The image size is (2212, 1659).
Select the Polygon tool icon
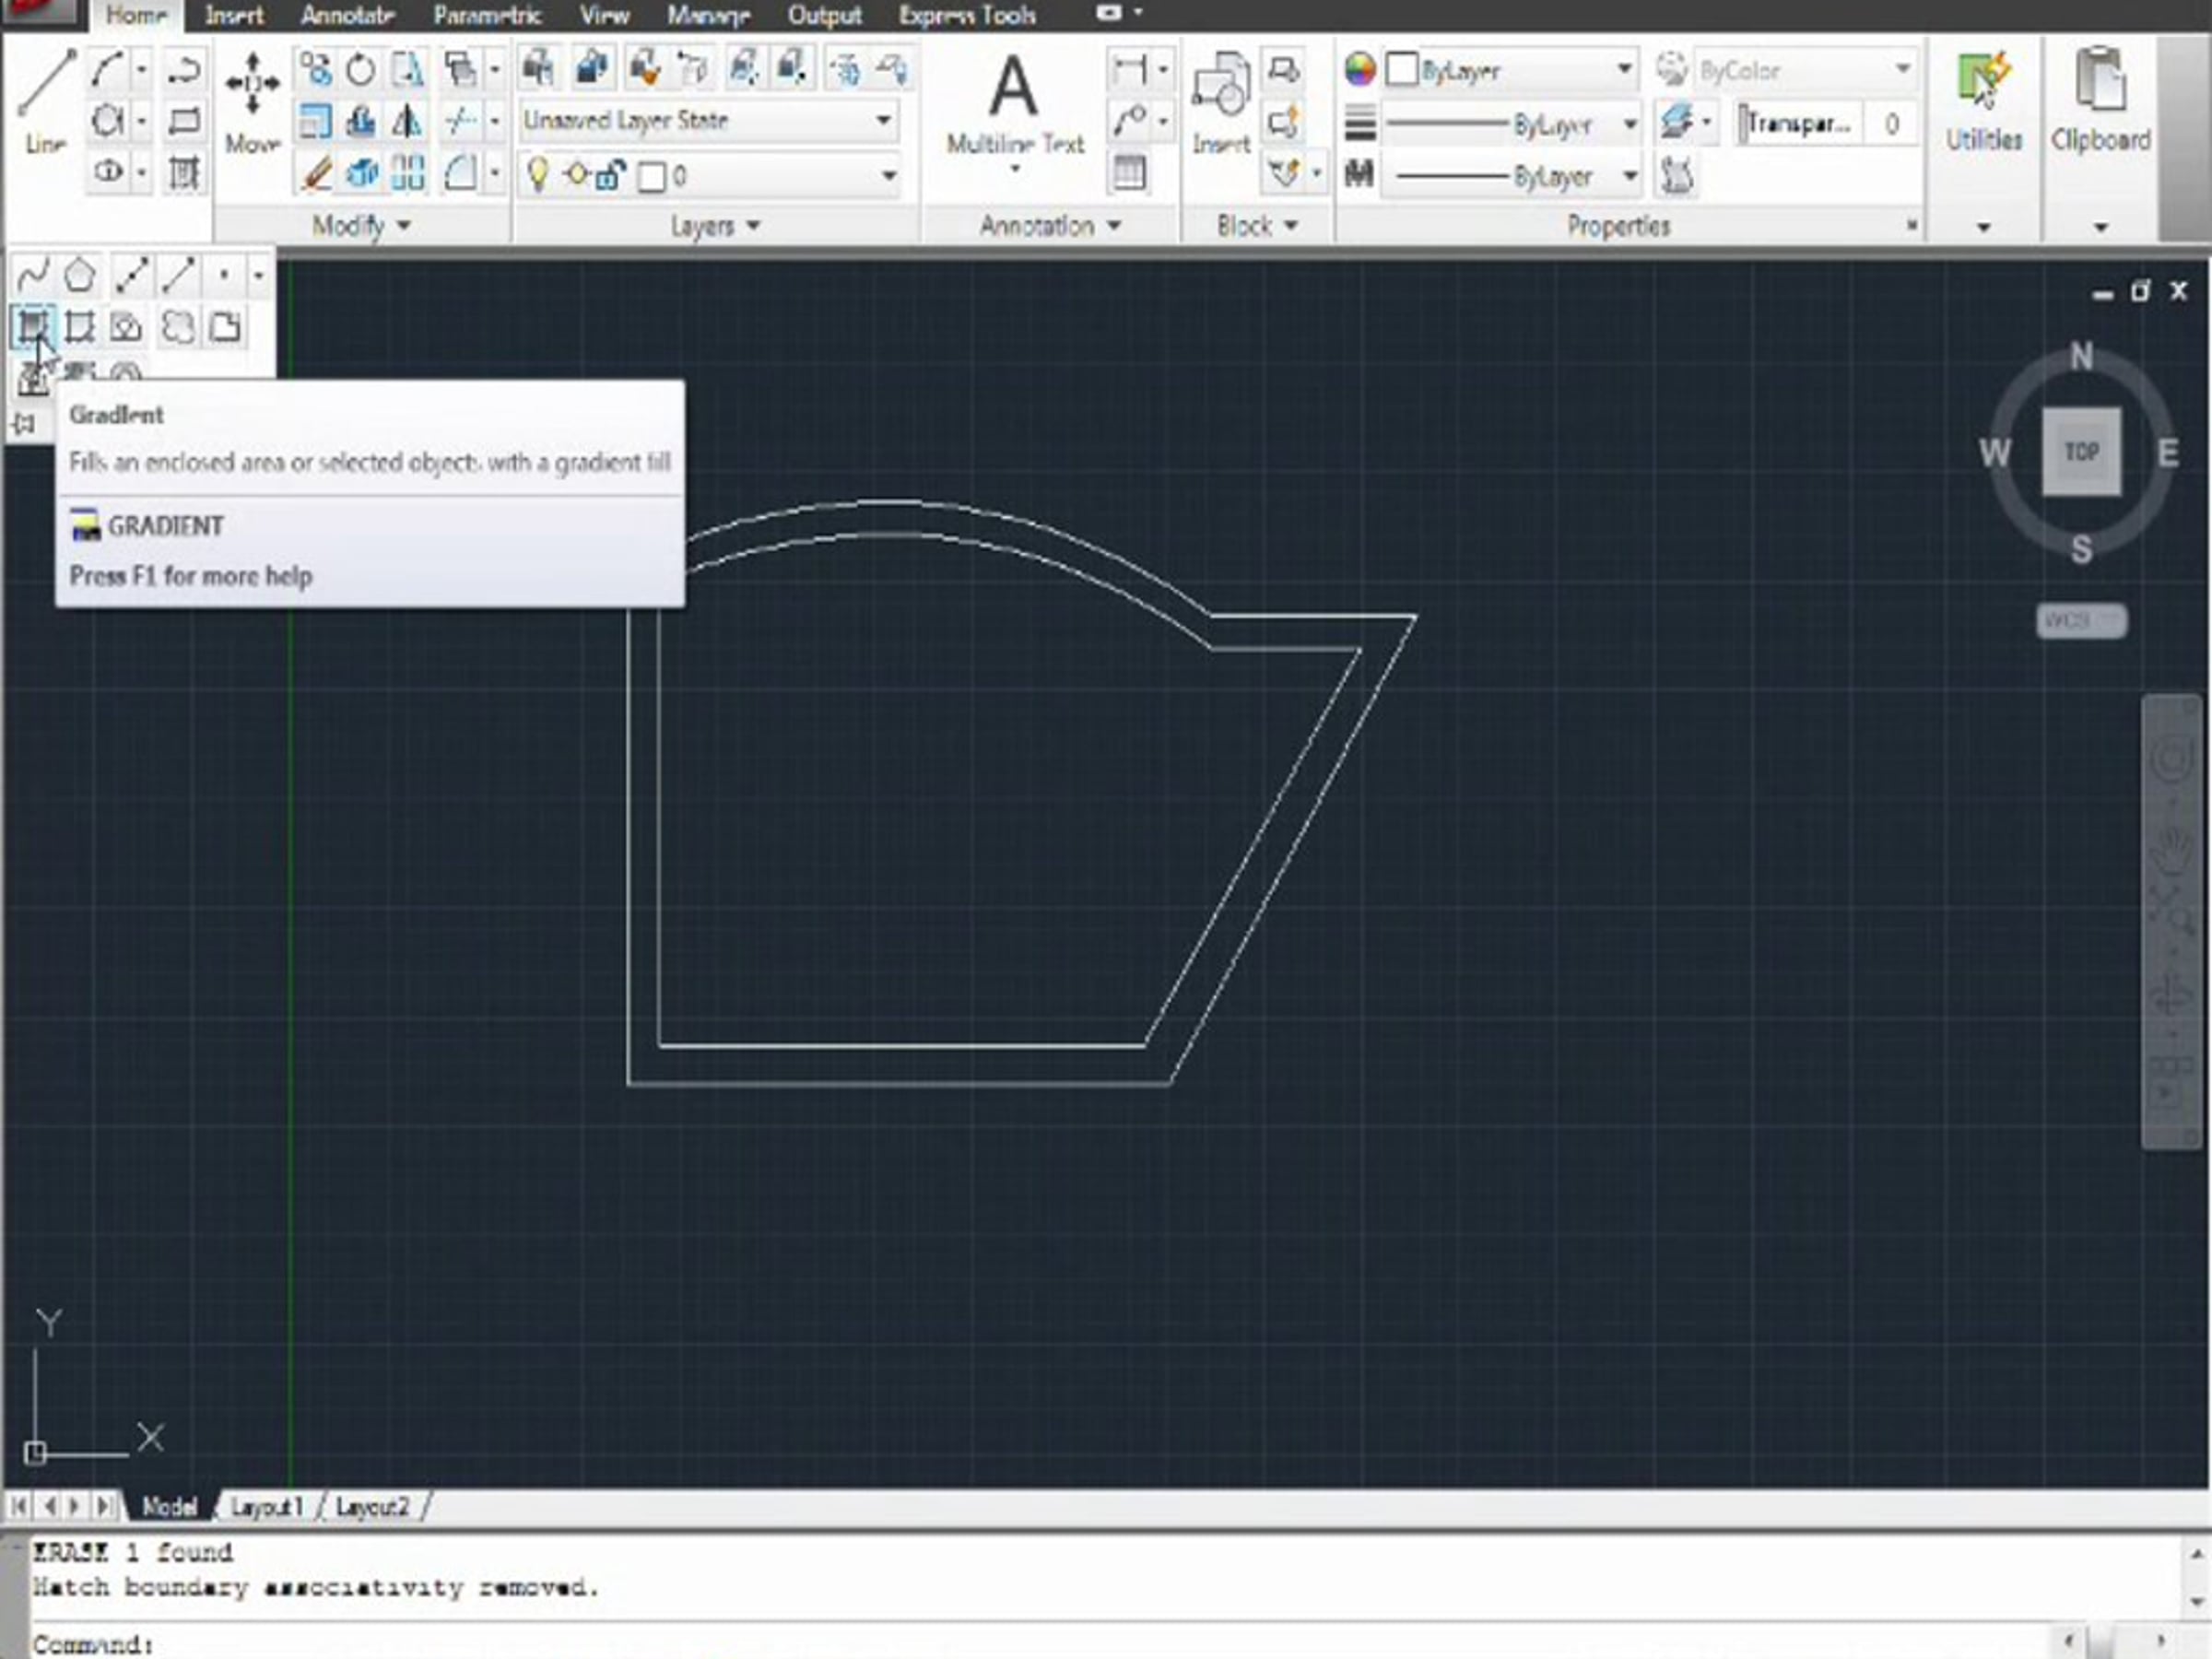80,275
